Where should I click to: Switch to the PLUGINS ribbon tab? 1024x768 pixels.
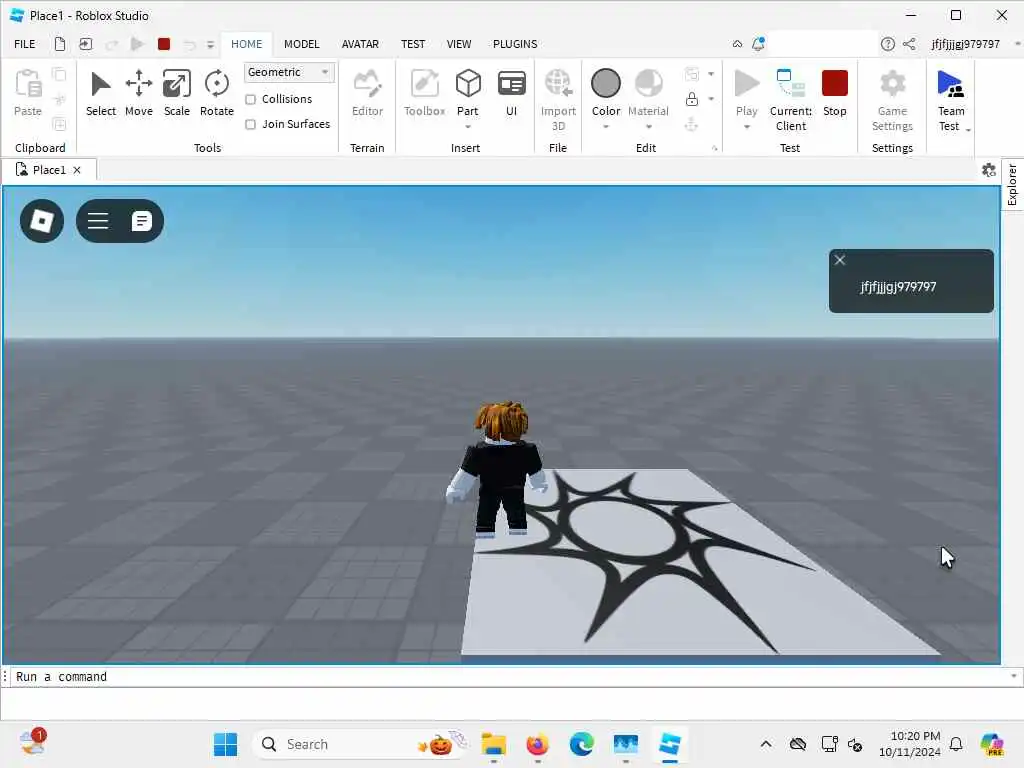click(515, 44)
